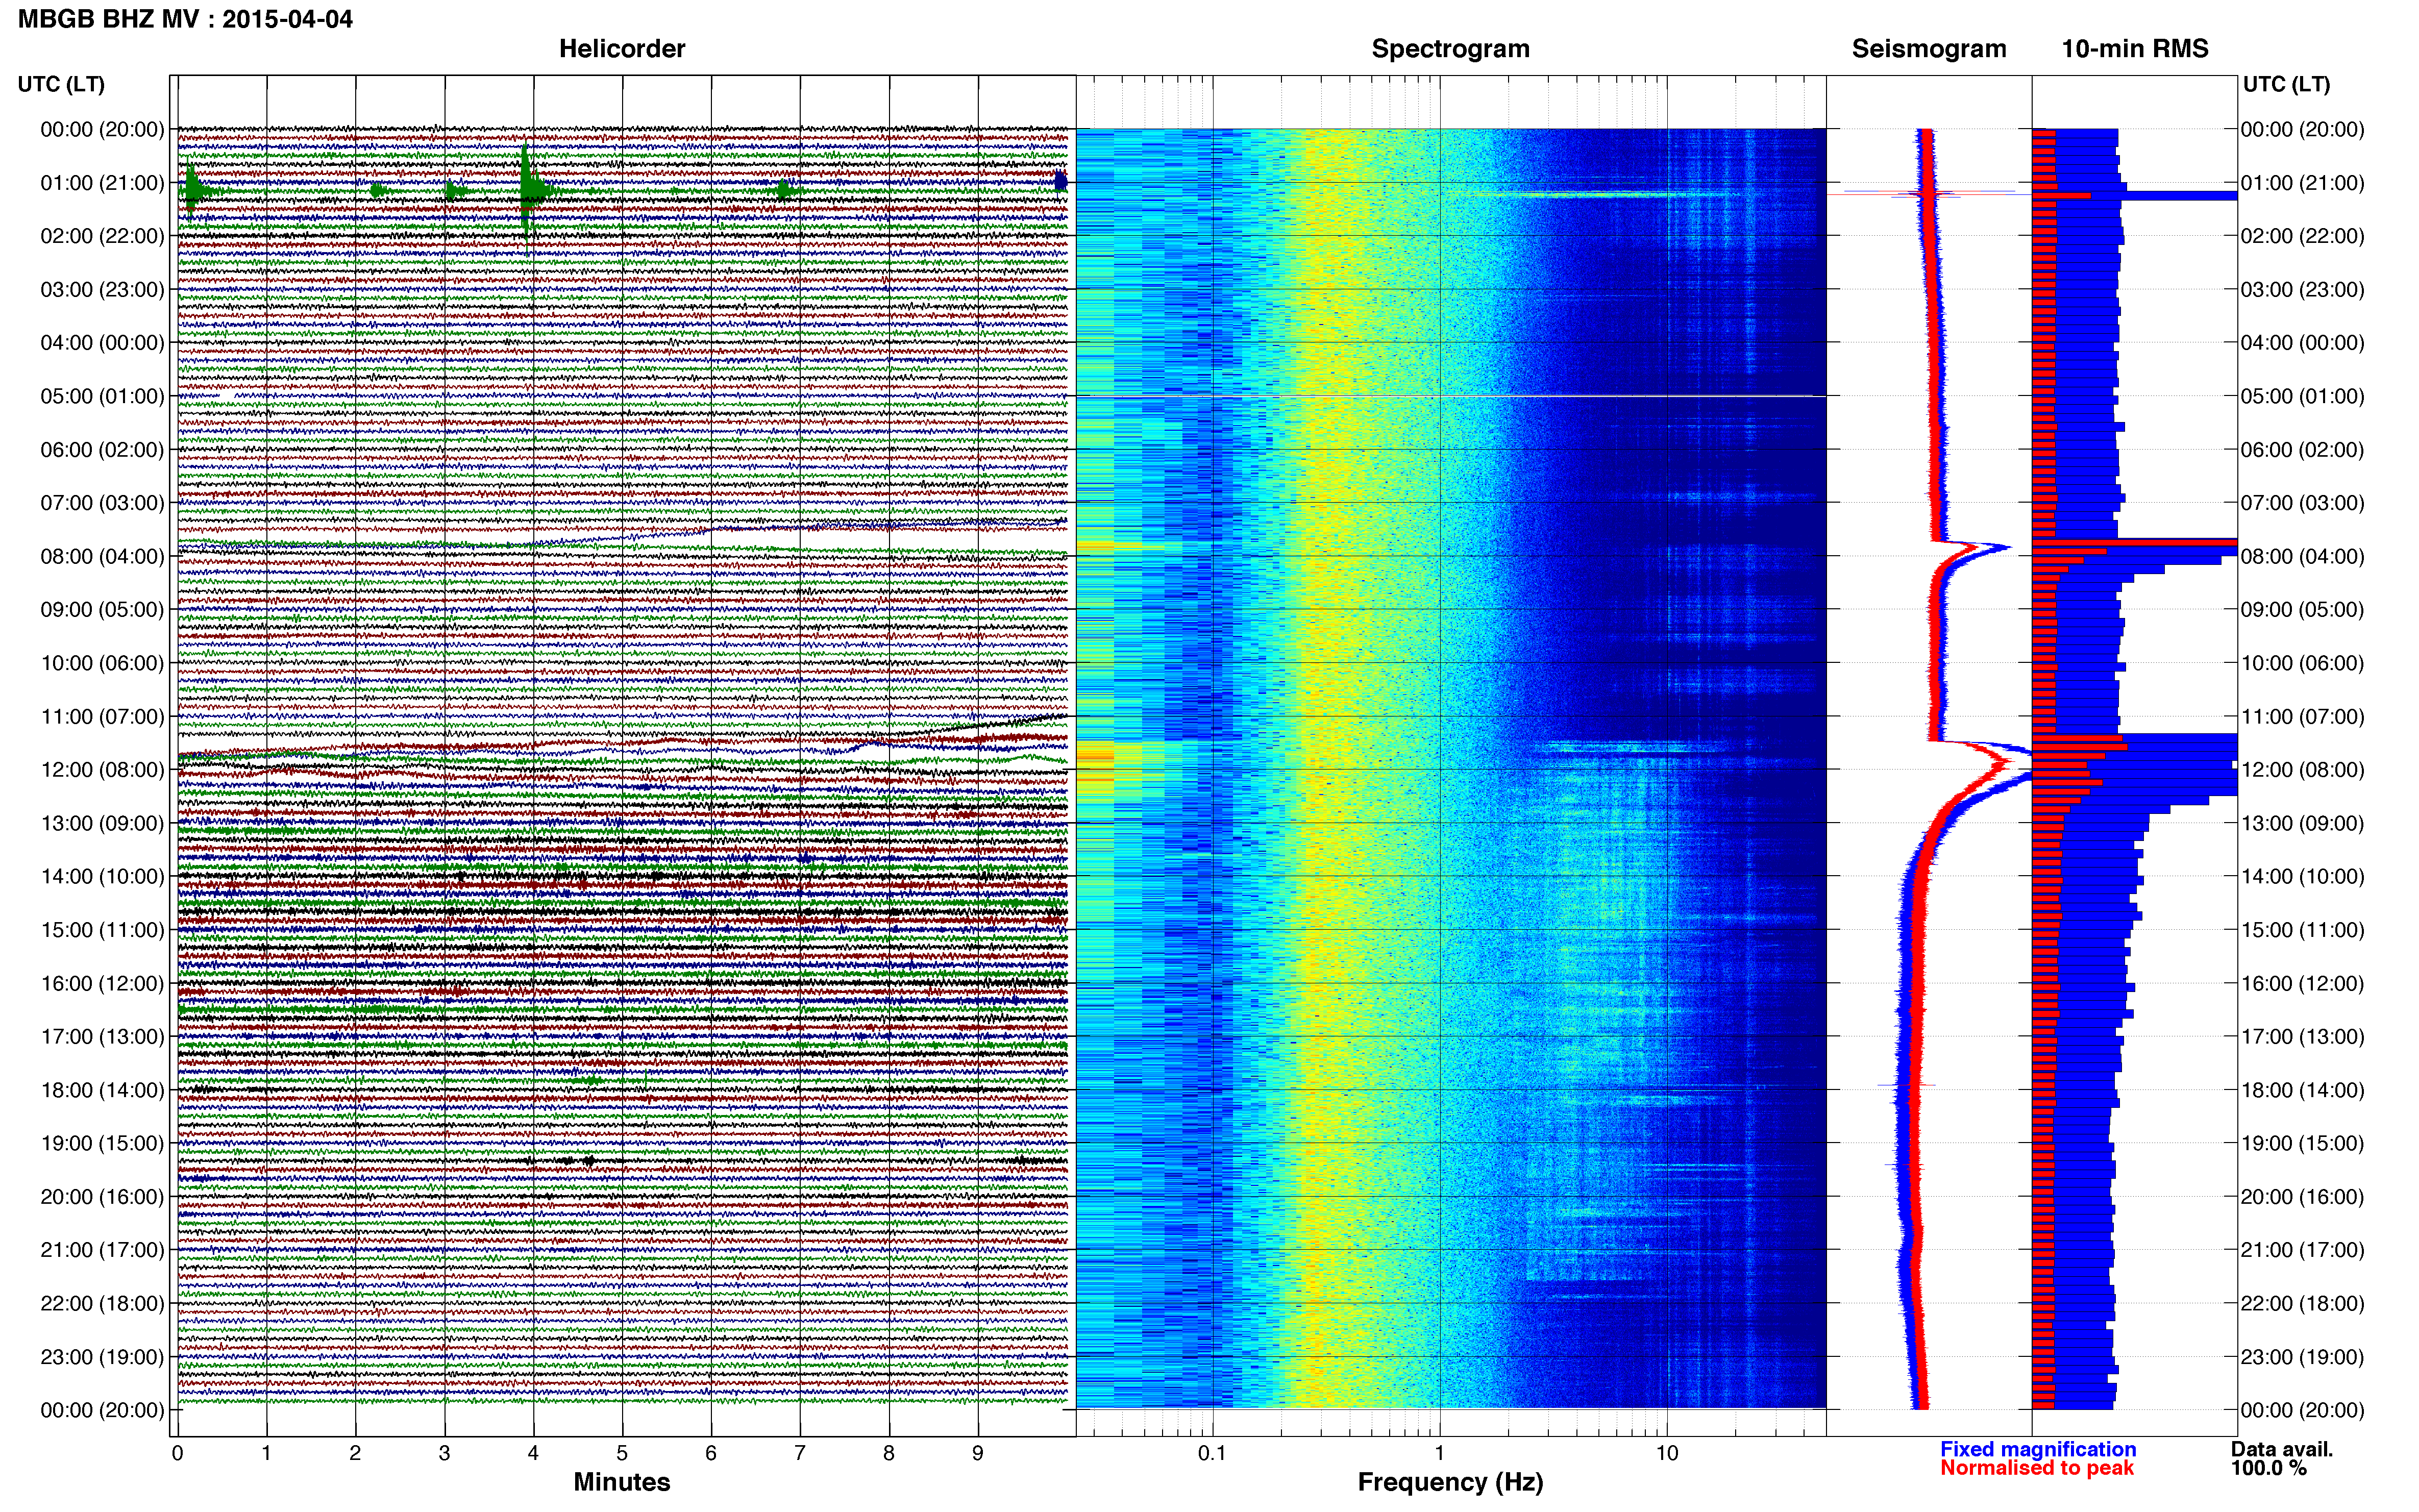Click the left '01:00 (21:00)' time label

pos(102,183)
